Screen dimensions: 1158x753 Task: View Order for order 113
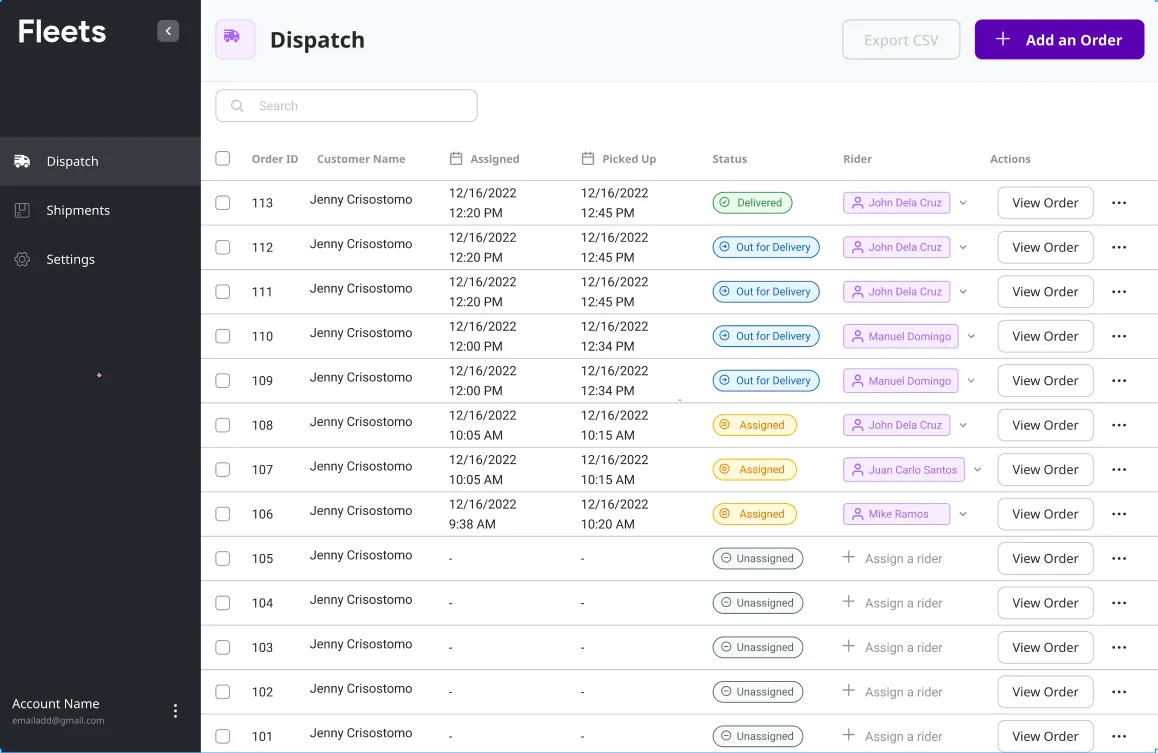pyautogui.click(x=1045, y=203)
